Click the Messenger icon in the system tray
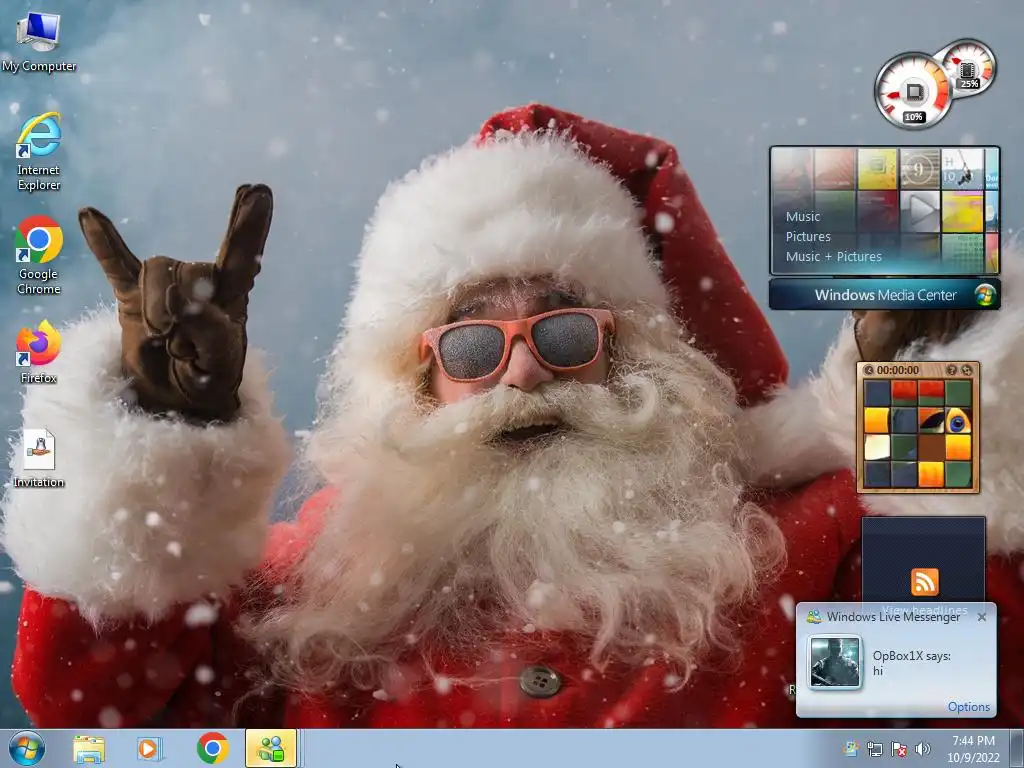Image resolution: width=1024 pixels, height=768 pixels. click(x=850, y=749)
